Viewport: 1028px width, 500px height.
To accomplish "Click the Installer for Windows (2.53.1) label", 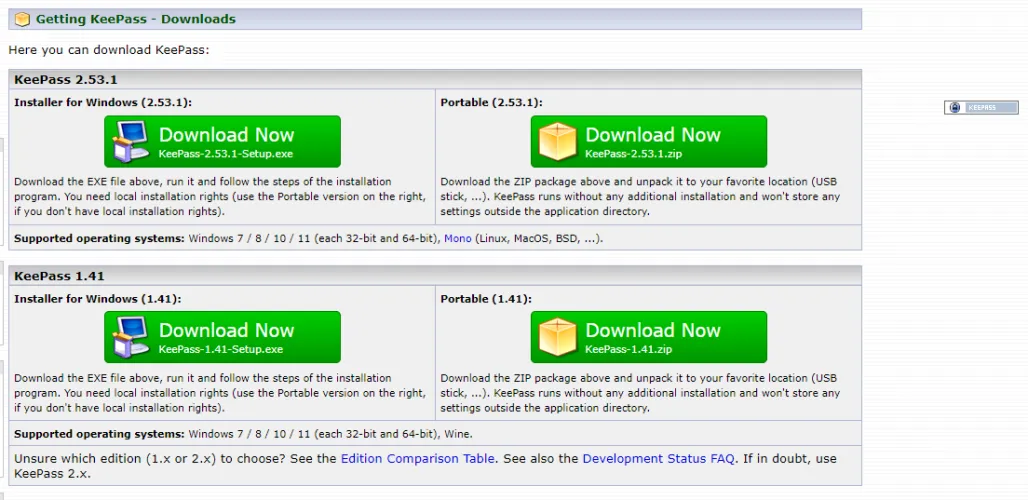I will [103, 102].
